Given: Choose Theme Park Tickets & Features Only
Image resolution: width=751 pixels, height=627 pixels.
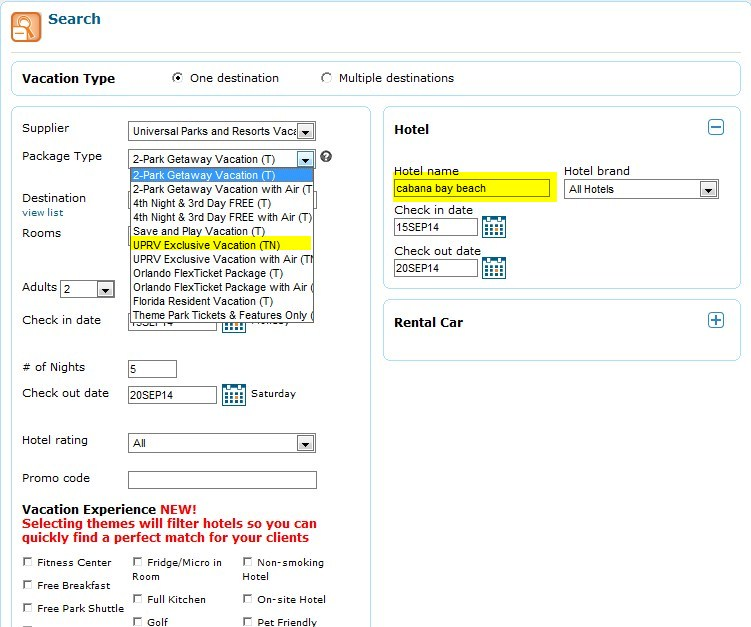Looking at the screenshot, I should (x=222, y=315).
